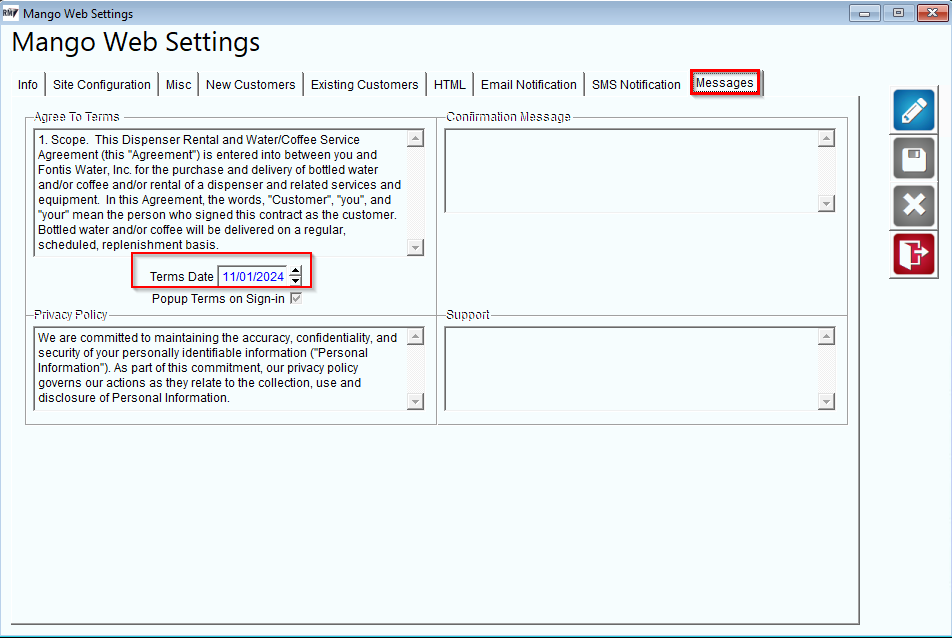Switch to the Site Configuration tab
Screen dimensions: 952x640
click(101, 84)
